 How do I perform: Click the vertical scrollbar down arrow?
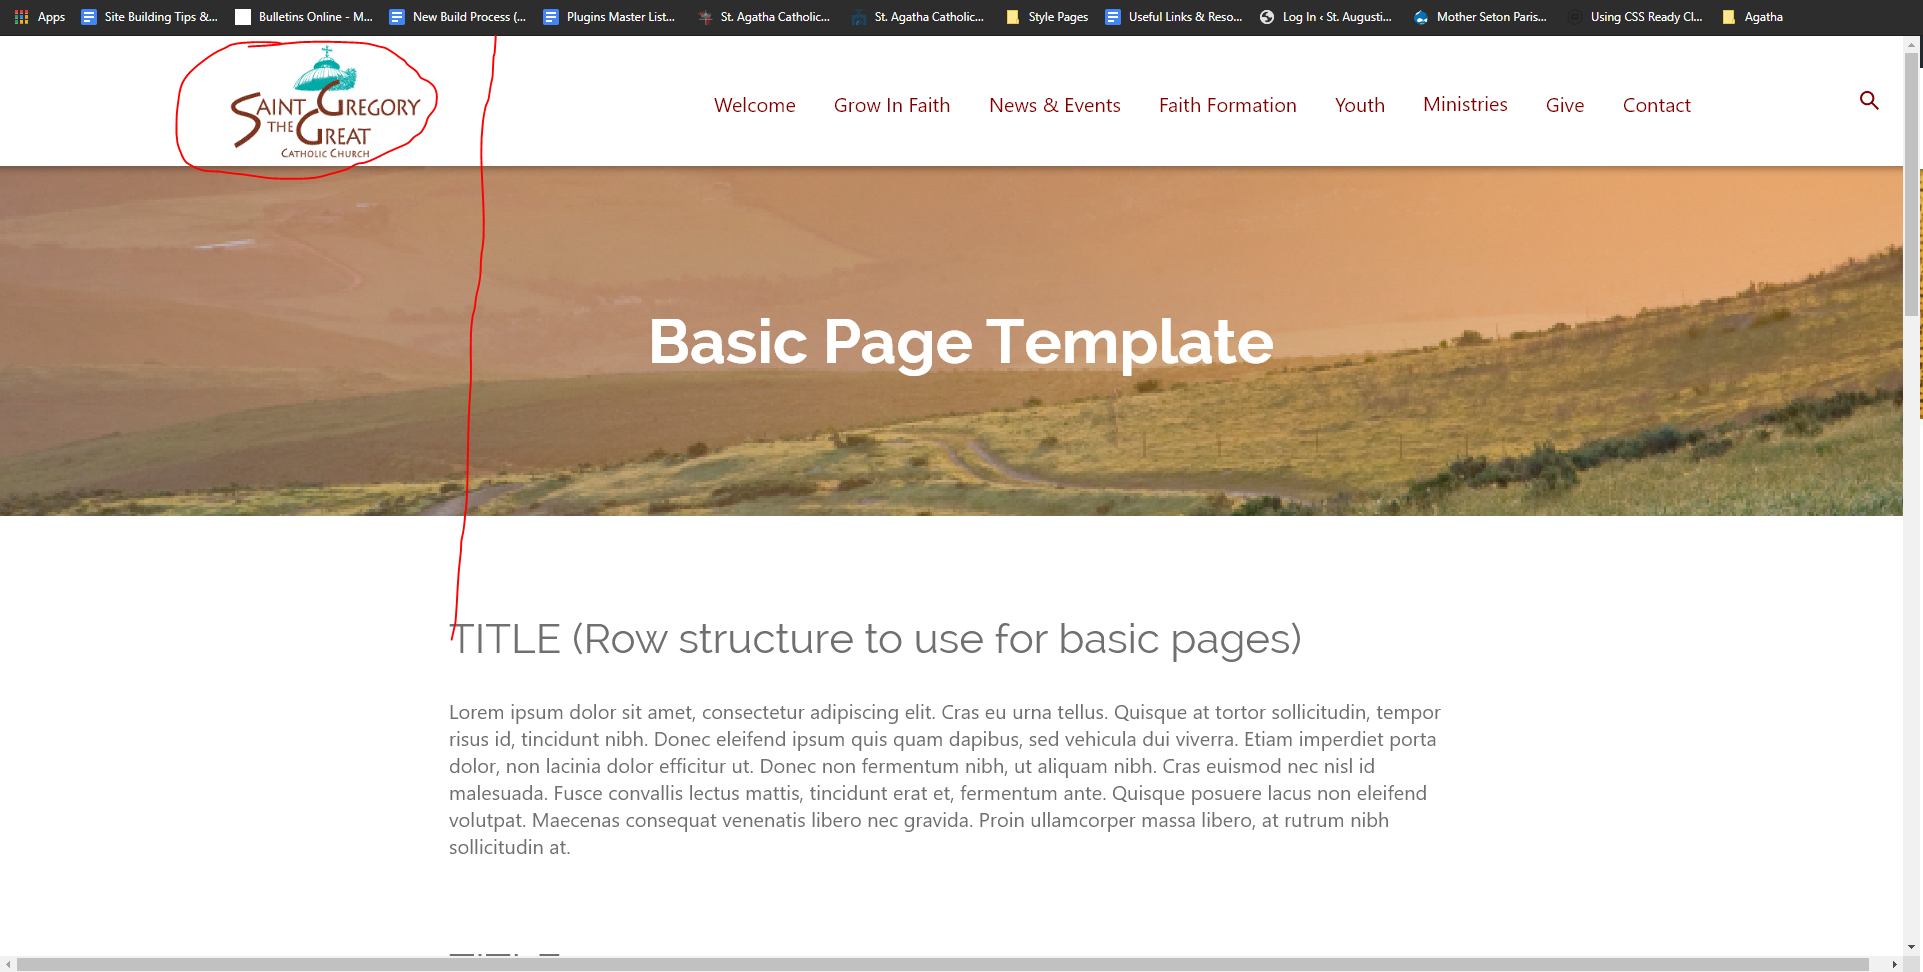tap(1912, 946)
